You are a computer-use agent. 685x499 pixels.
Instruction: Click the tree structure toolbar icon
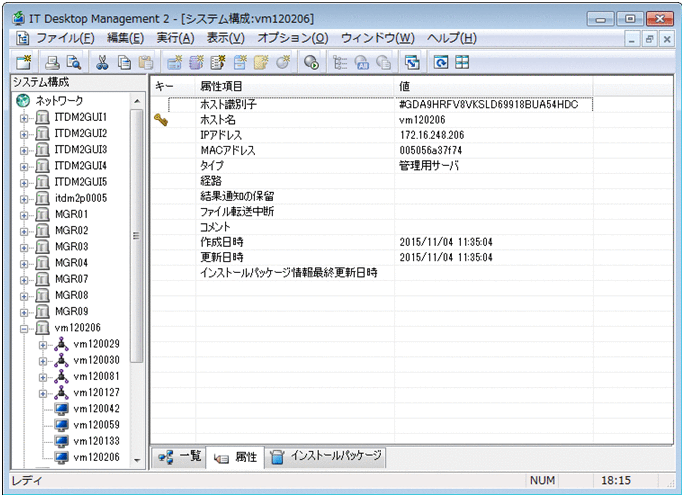tap(340, 62)
